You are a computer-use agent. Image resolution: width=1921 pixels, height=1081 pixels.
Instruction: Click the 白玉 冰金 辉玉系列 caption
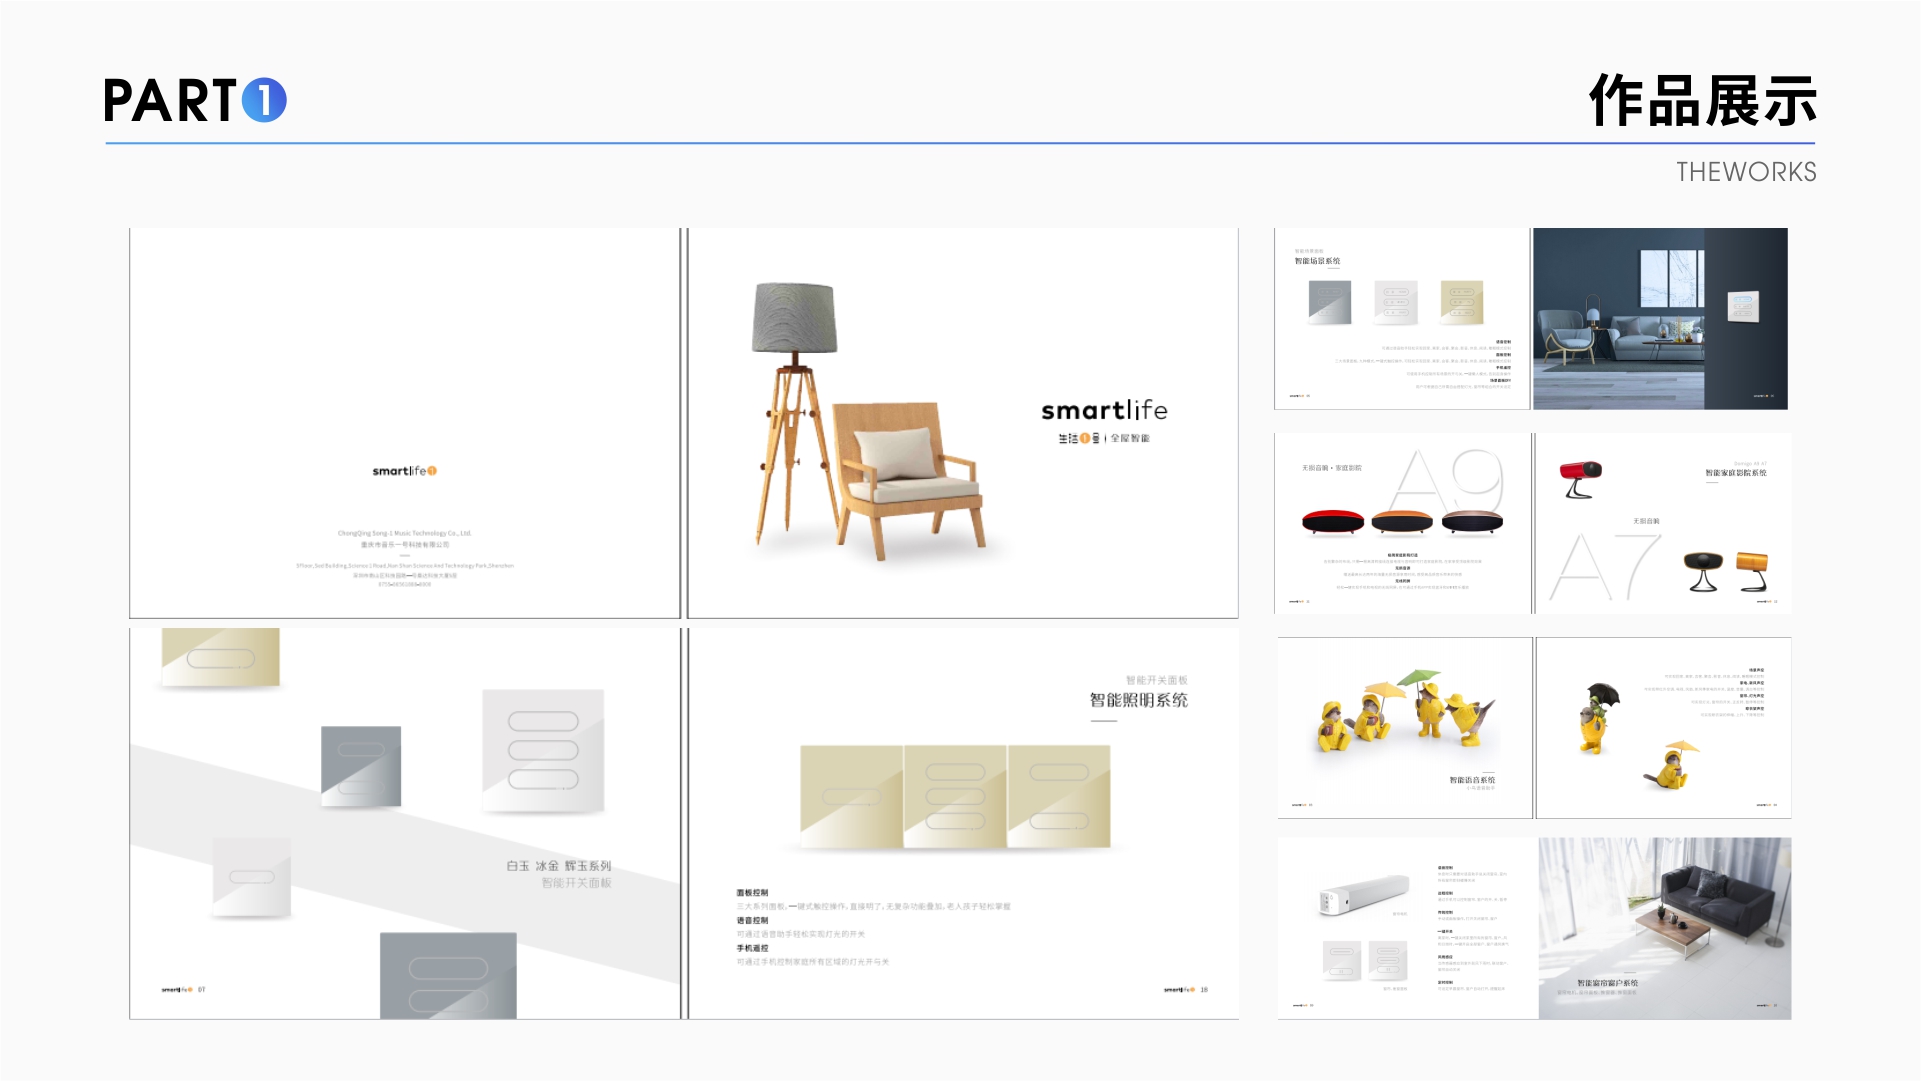[x=558, y=866]
